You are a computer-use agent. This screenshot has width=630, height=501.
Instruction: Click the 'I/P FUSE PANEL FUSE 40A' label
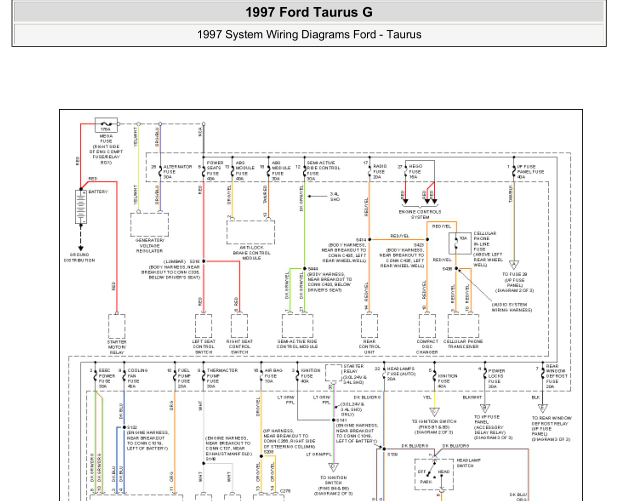(530, 172)
